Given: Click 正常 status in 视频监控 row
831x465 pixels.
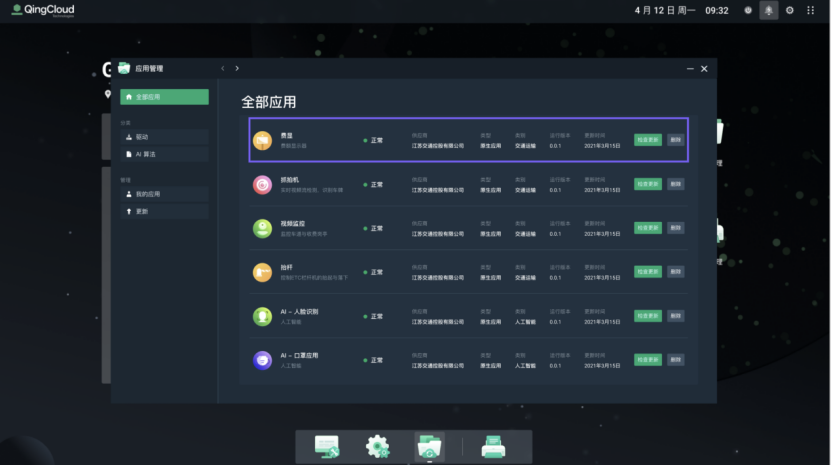Looking at the screenshot, I should 373,229.
